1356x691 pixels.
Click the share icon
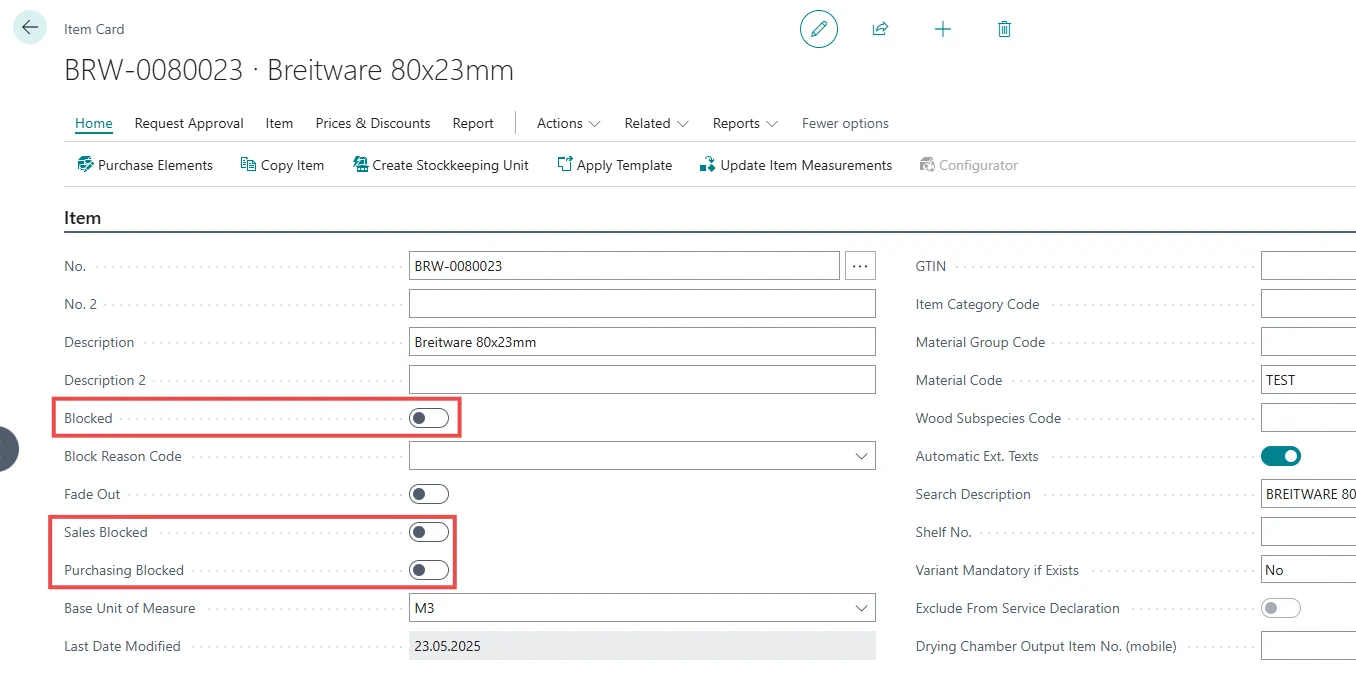880,29
